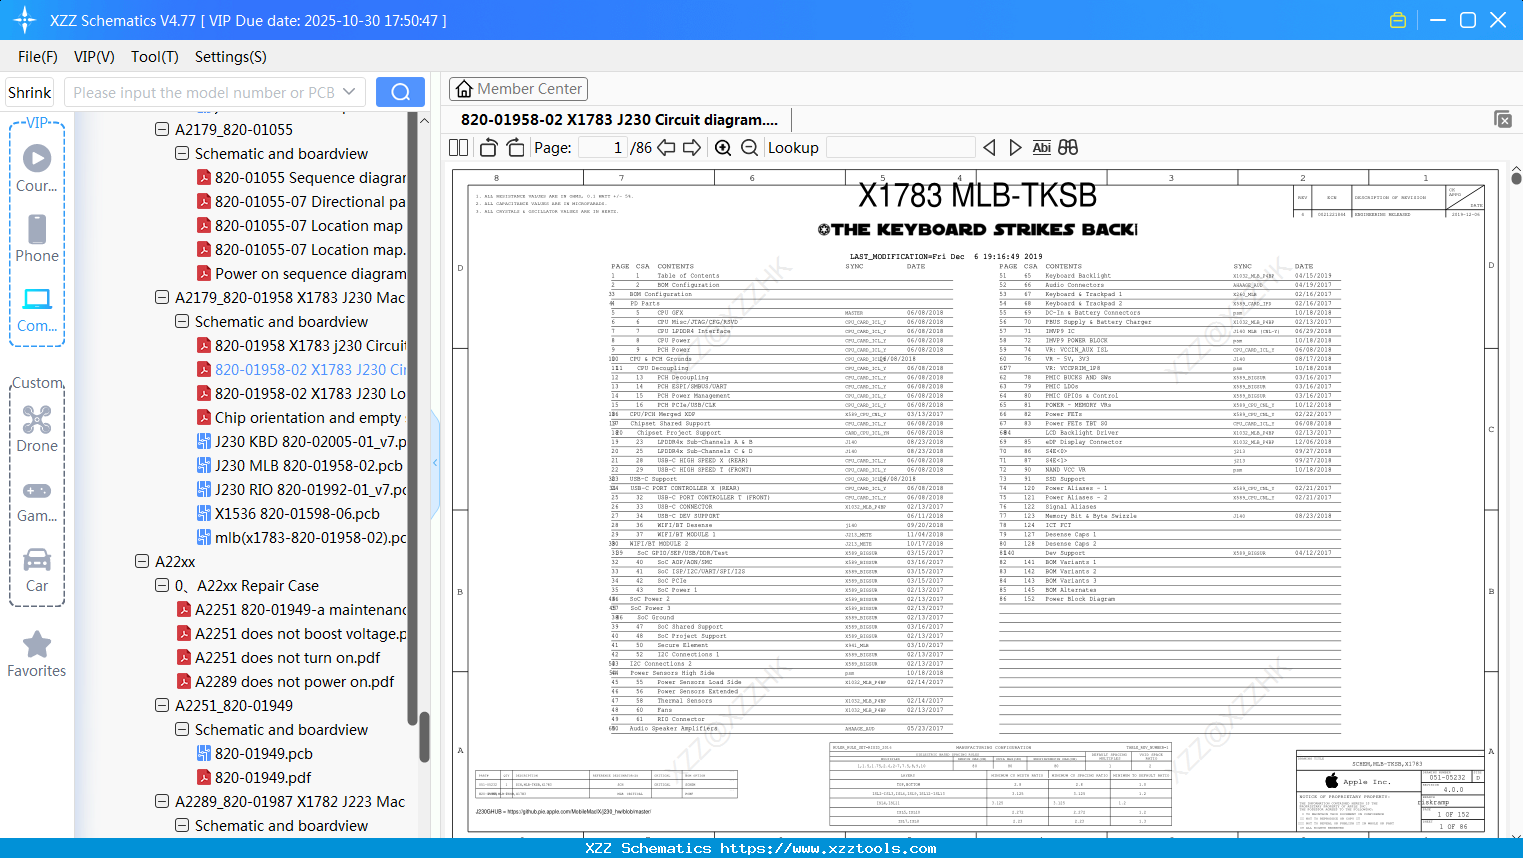Select the 820-01958-02 X1783 J230 Circuit diagram tab

619,120
